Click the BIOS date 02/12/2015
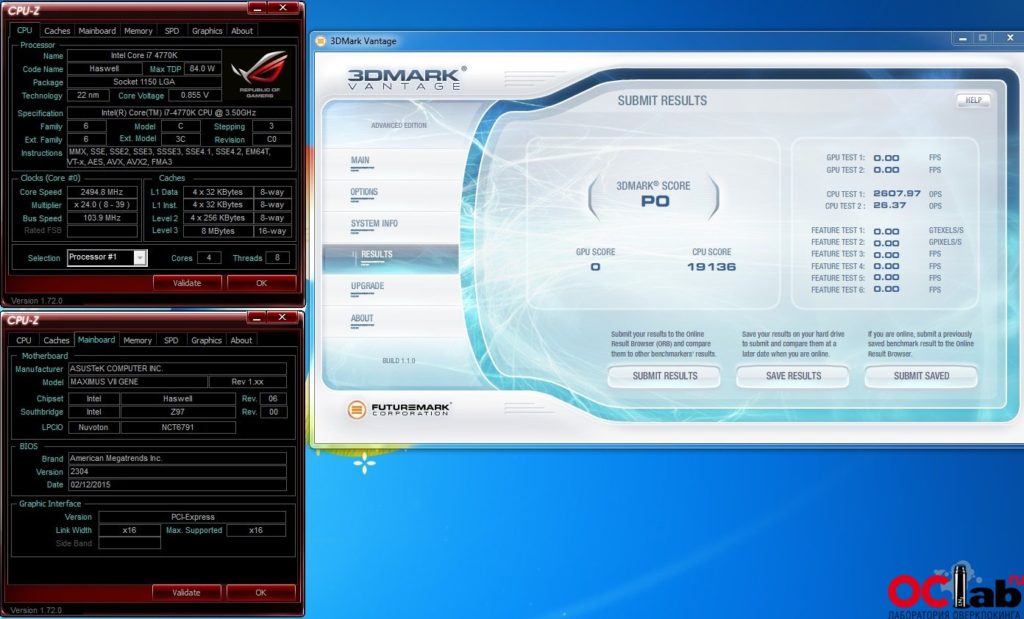This screenshot has width=1024, height=619. pyautogui.click(x=177, y=484)
